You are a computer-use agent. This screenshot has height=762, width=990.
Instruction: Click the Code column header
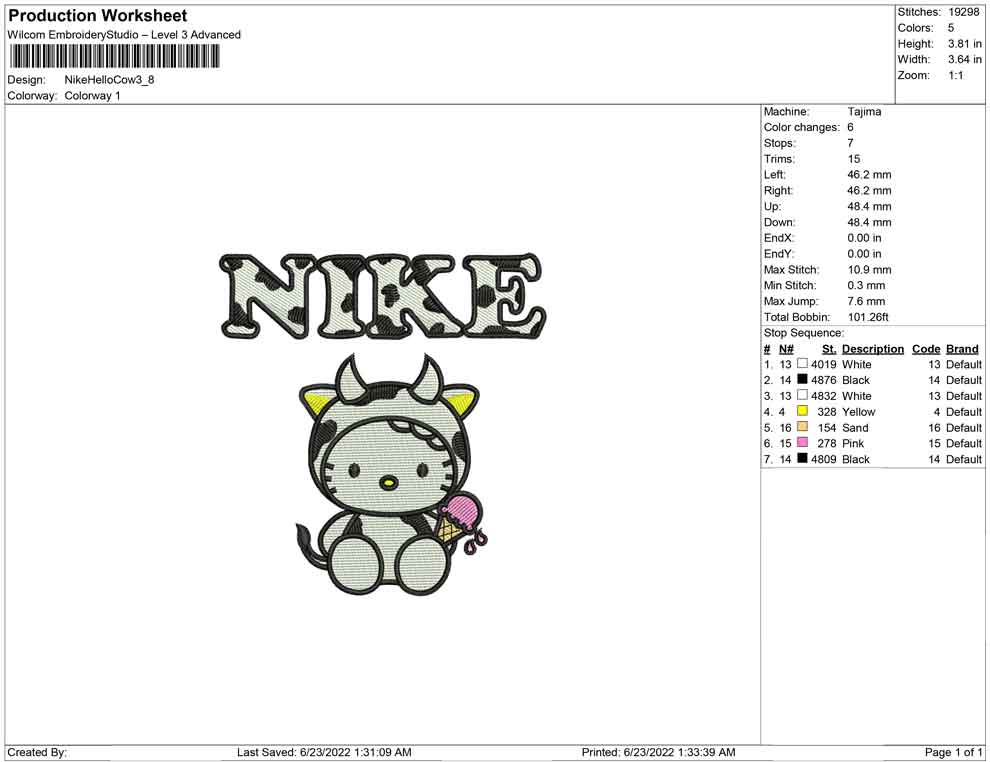tap(926, 349)
